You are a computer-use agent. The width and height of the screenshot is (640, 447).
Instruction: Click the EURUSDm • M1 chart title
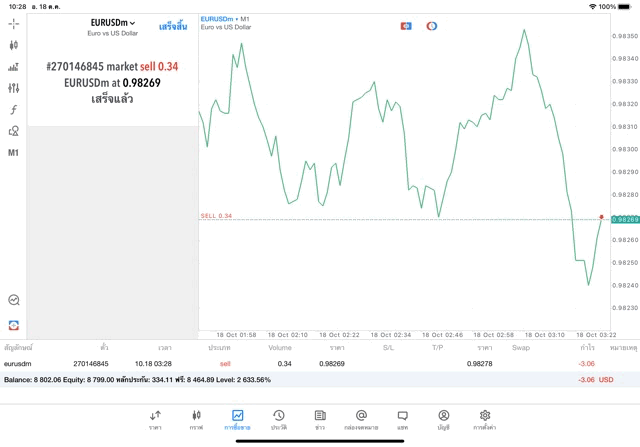click(x=225, y=19)
